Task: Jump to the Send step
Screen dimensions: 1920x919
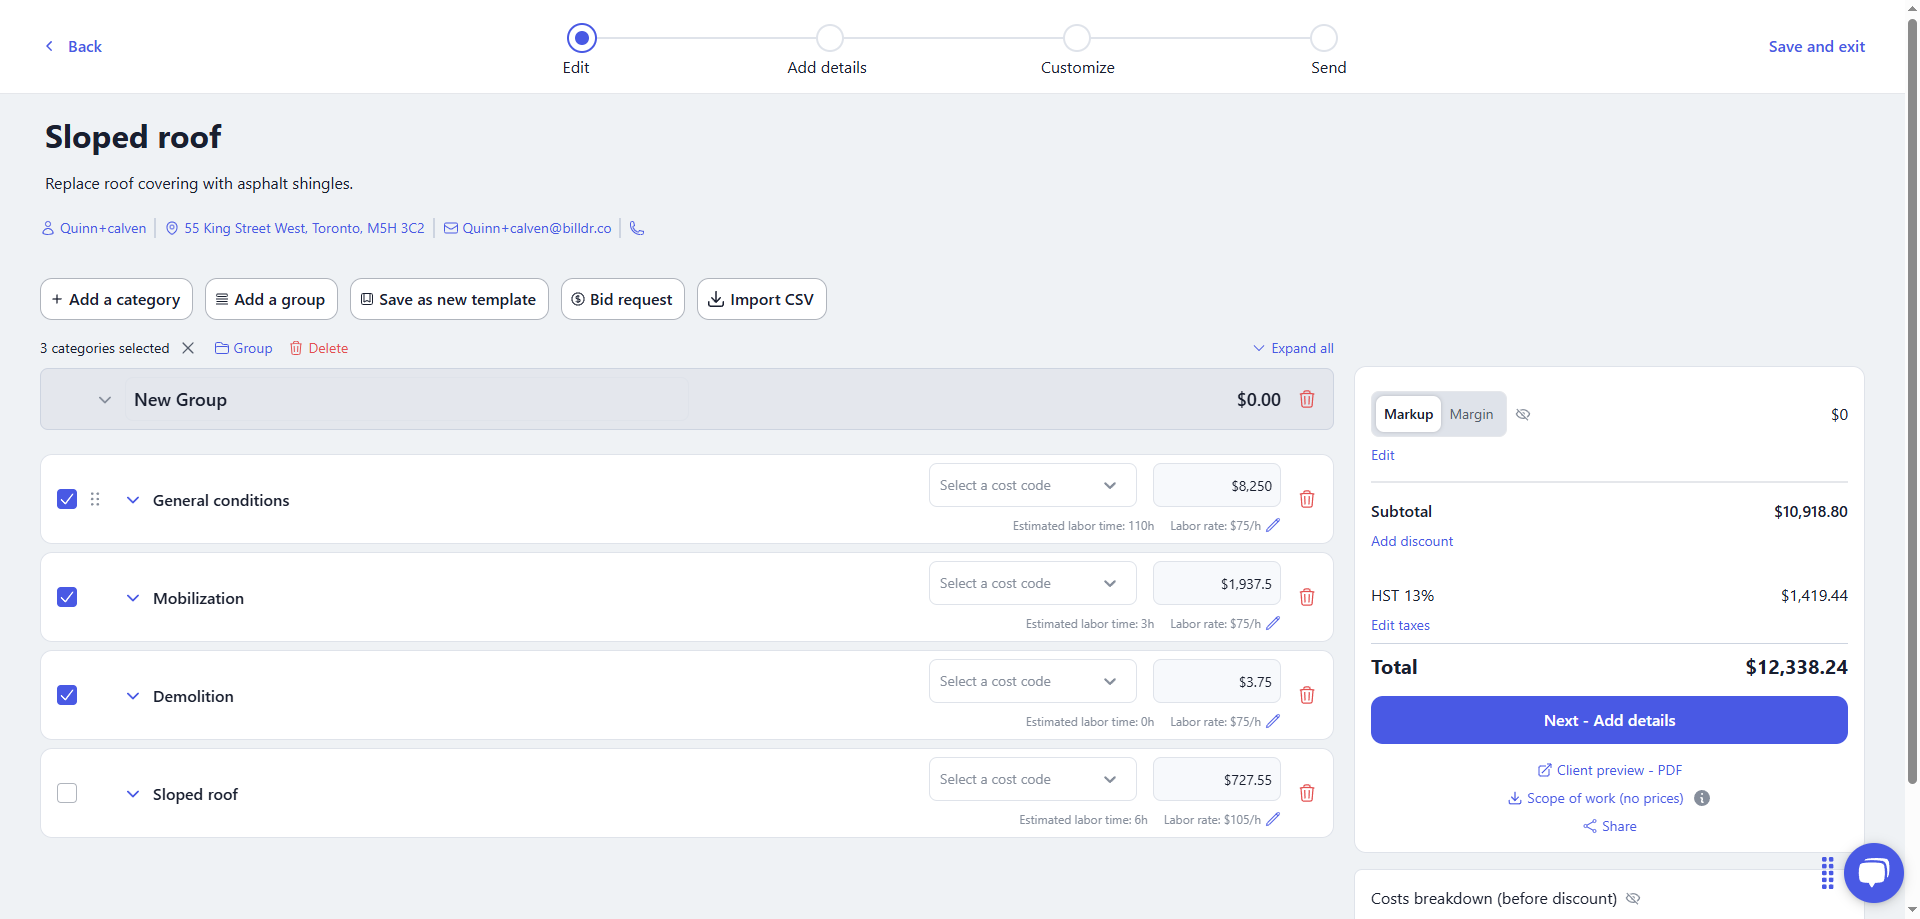Action: coord(1324,38)
